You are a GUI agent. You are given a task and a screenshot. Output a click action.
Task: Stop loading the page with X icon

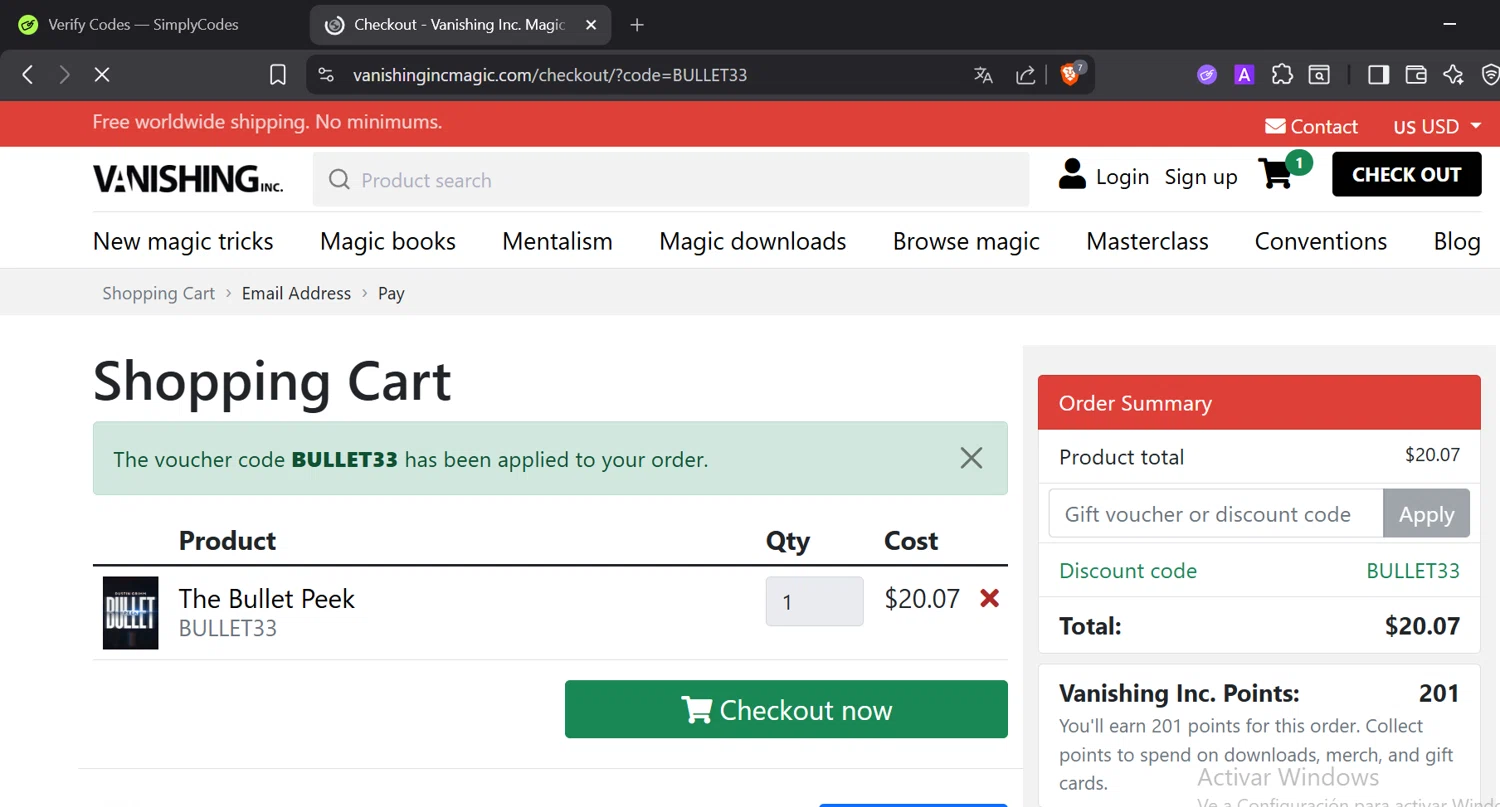tap(102, 75)
